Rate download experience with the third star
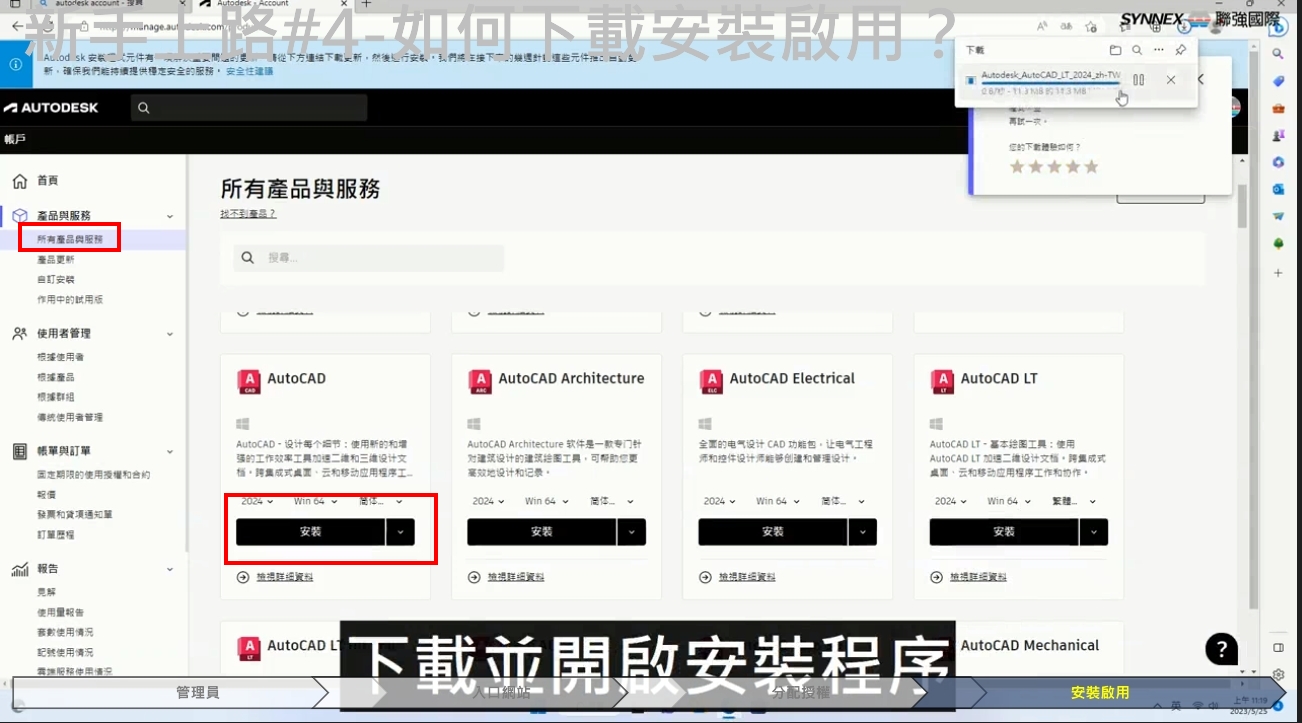This screenshot has width=1302, height=723. pyautogui.click(x=1054, y=167)
